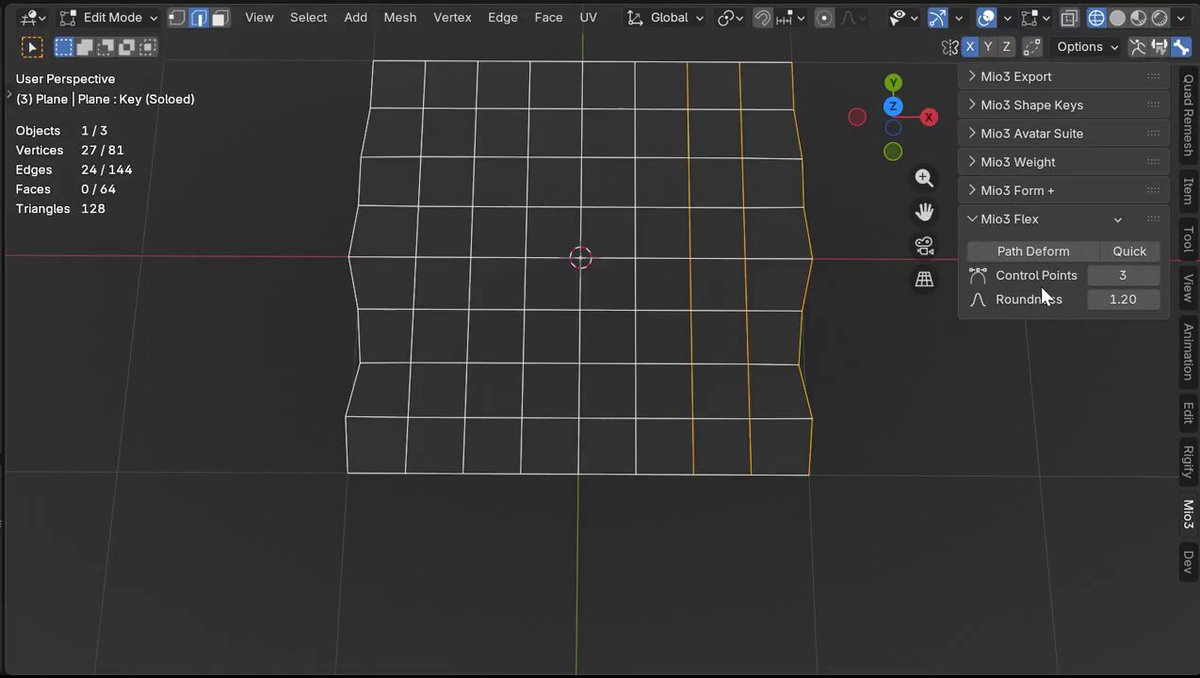Click the Path Deform button
Image resolution: width=1200 pixels, height=678 pixels.
1033,251
